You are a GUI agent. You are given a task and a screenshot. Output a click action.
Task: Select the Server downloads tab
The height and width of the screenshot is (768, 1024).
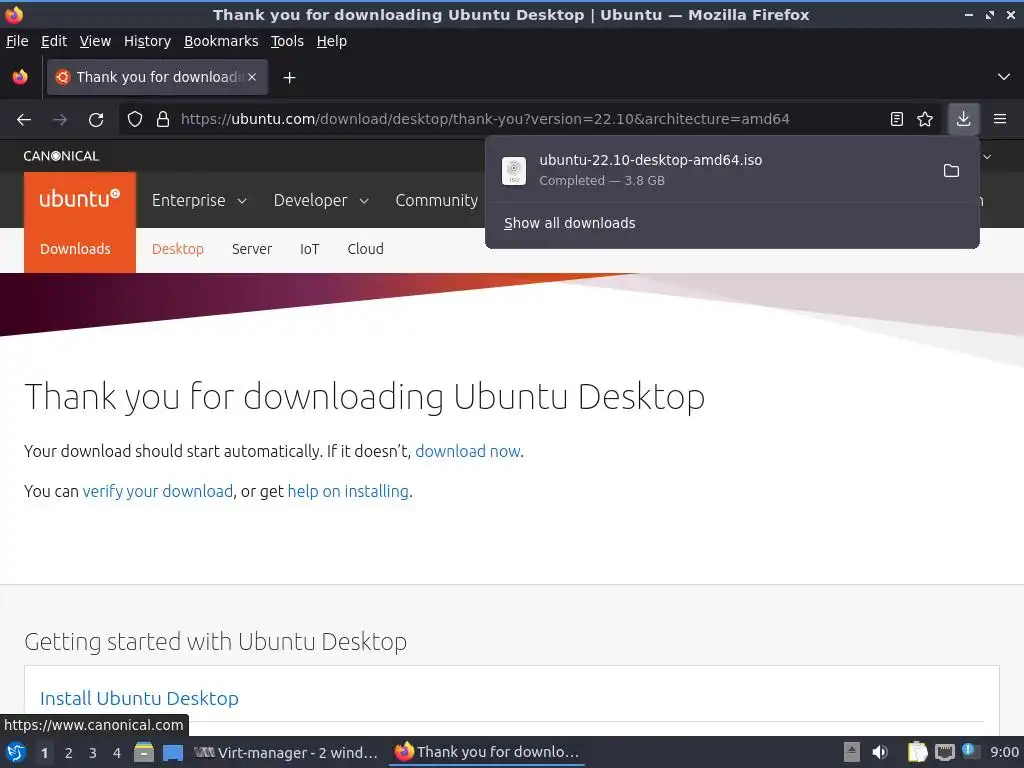coord(251,249)
